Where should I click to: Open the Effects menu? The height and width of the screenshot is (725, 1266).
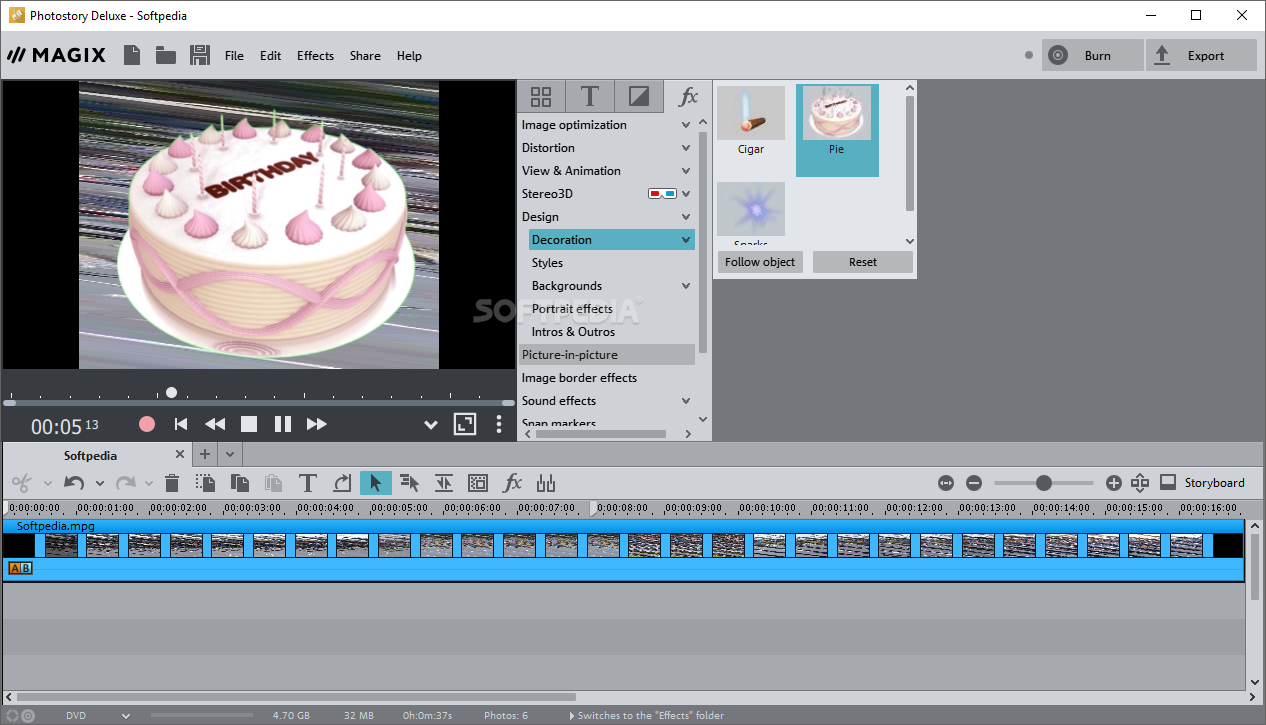click(315, 56)
